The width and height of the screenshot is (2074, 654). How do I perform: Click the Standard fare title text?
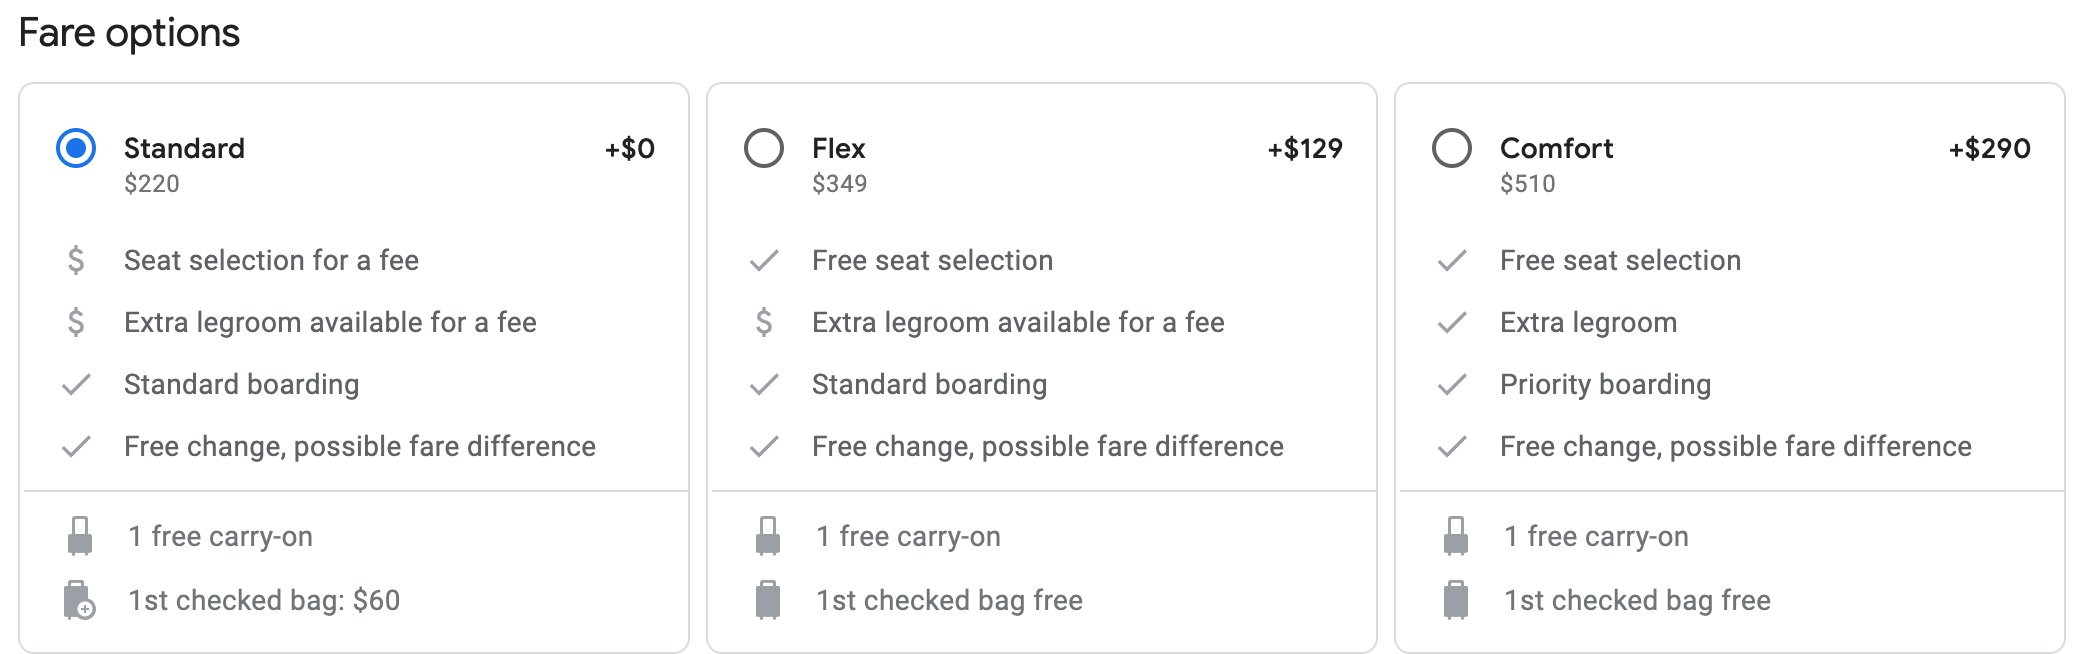point(184,149)
